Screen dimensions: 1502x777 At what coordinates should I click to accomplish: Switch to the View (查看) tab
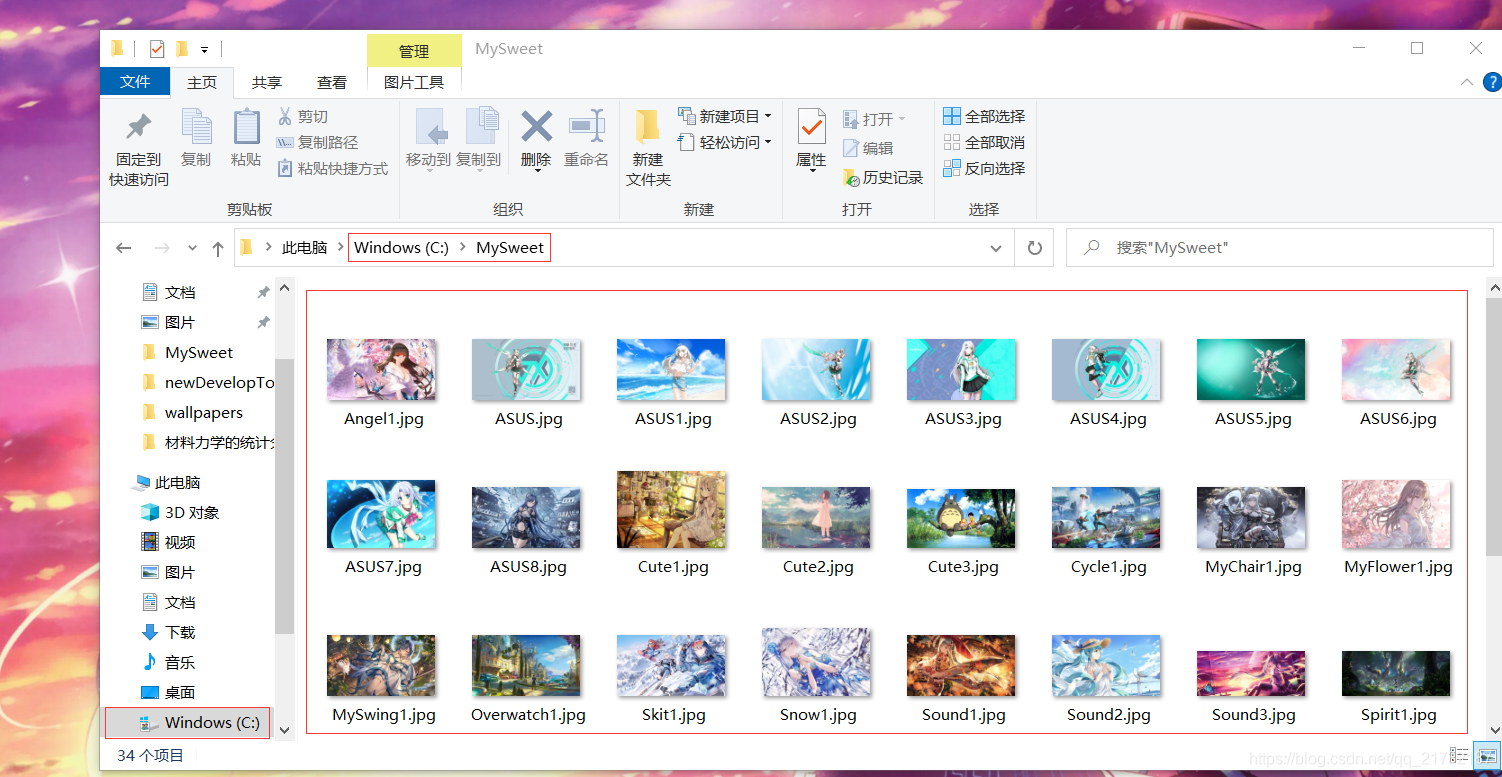332,83
